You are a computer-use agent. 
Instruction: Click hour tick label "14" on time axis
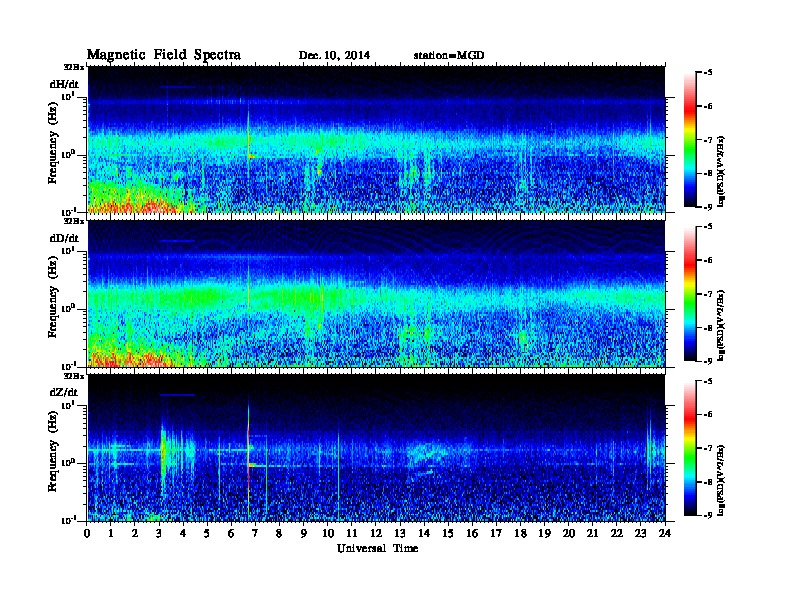[424, 534]
